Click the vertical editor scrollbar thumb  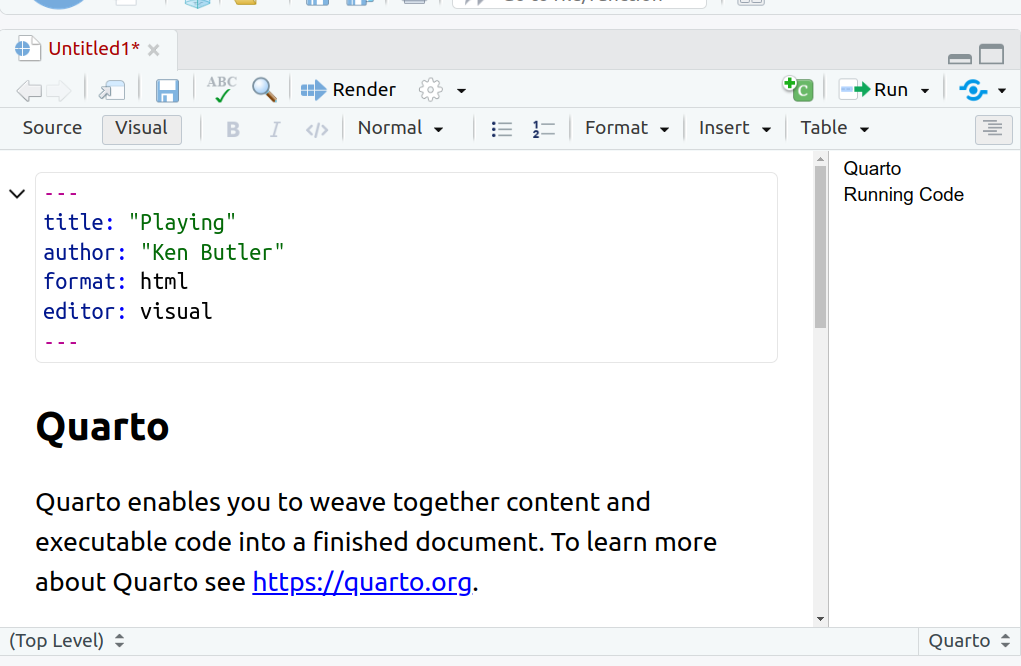click(x=821, y=246)
